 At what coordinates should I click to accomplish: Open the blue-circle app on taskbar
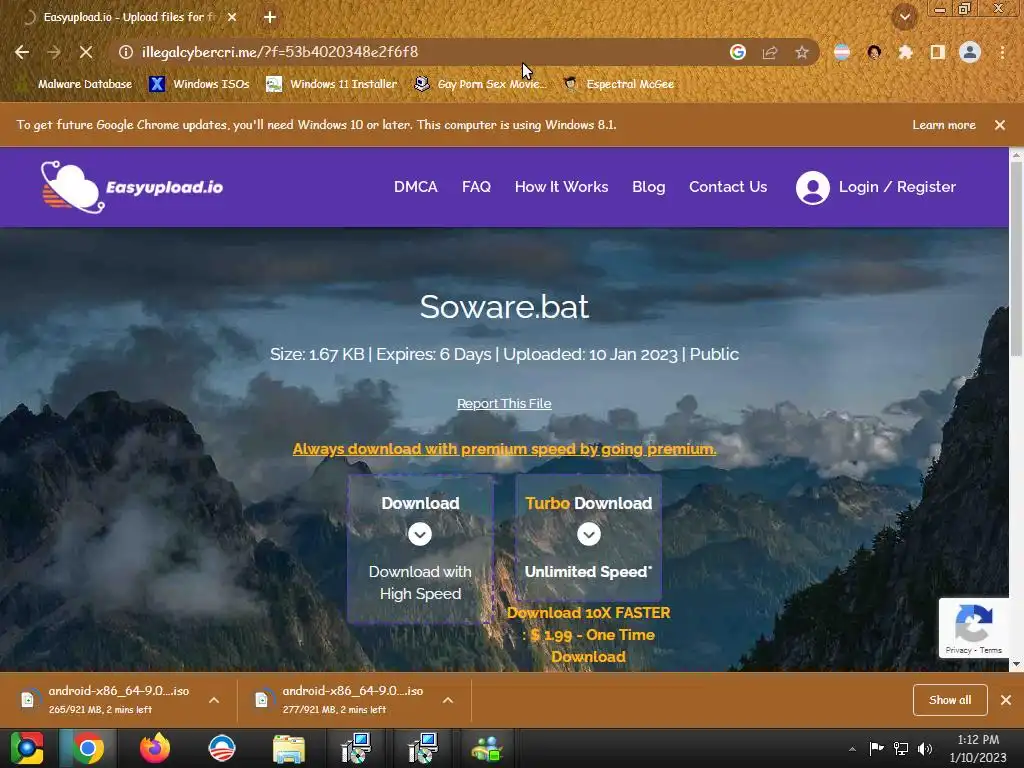pyautogui.click(x=221, y=748)
